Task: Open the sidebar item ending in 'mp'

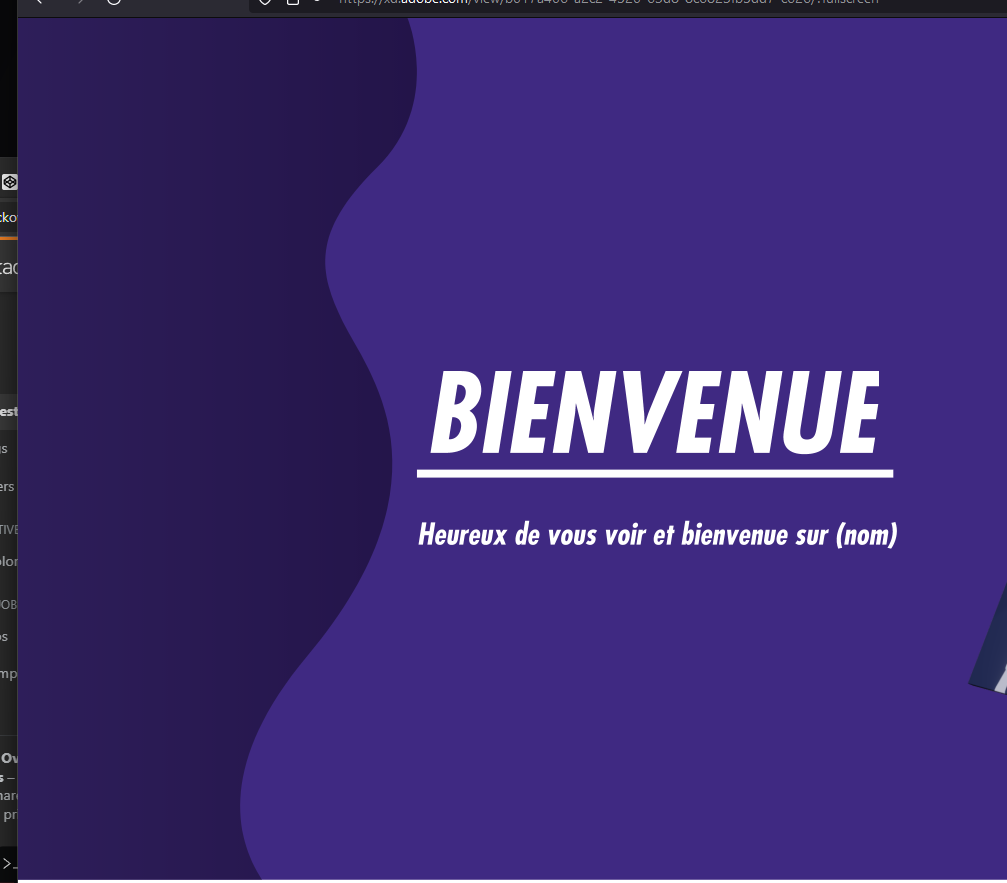Action: coord(8,674)
